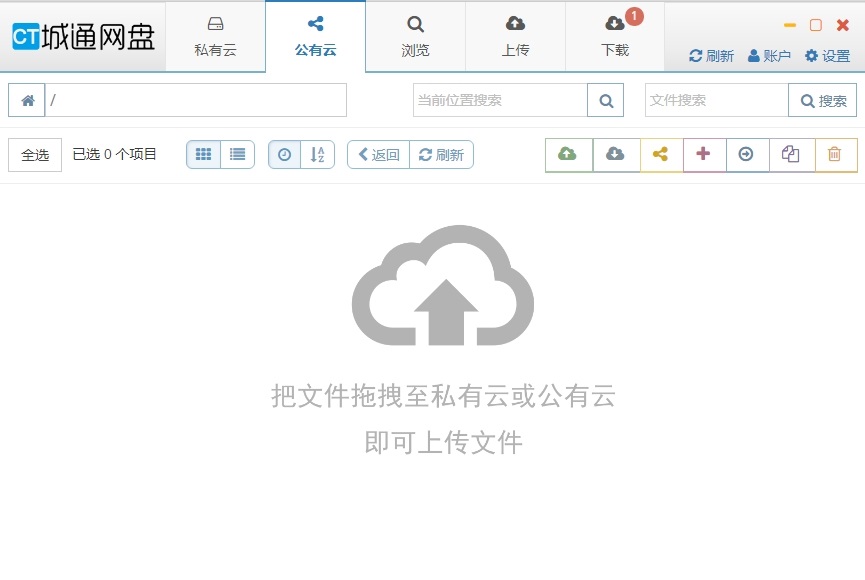865x580 pixels.
Task: Focus the 文件搜索 file search field
Action: [x=717, y=100]
